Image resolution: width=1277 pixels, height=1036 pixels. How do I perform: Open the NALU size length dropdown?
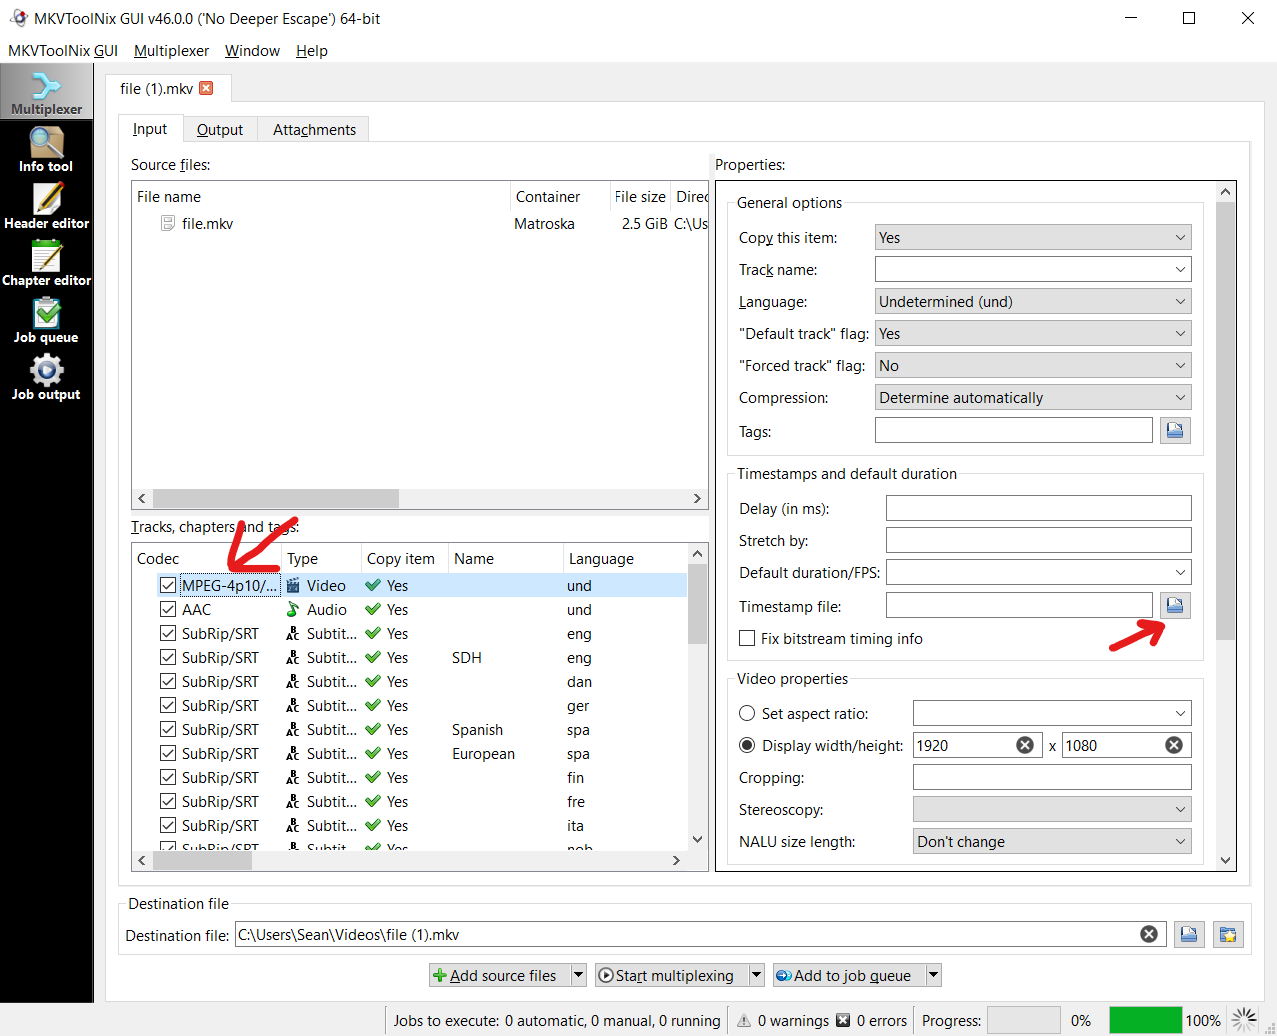click(x=1052, y=841)
